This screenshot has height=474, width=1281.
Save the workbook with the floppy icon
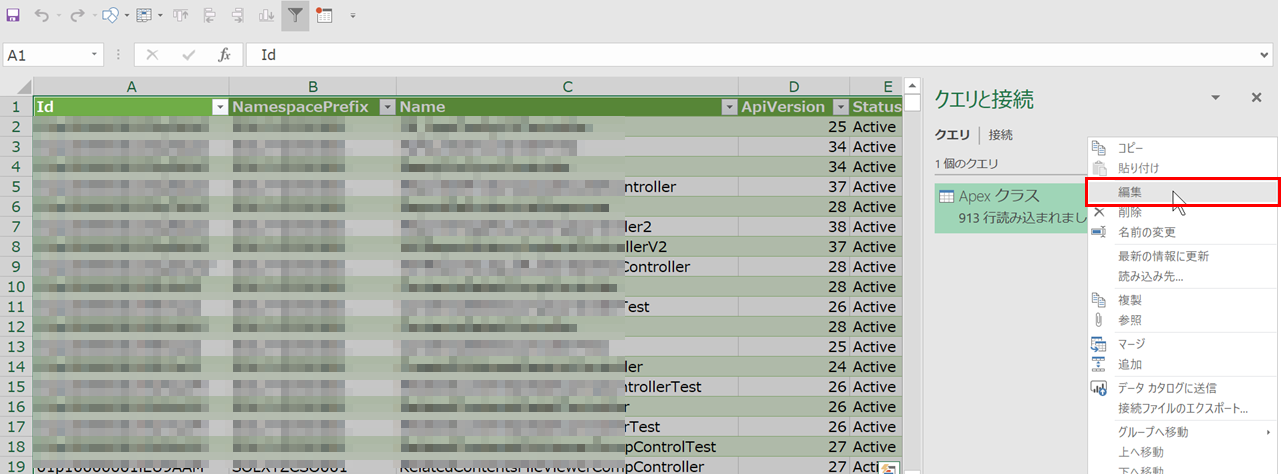13,16
